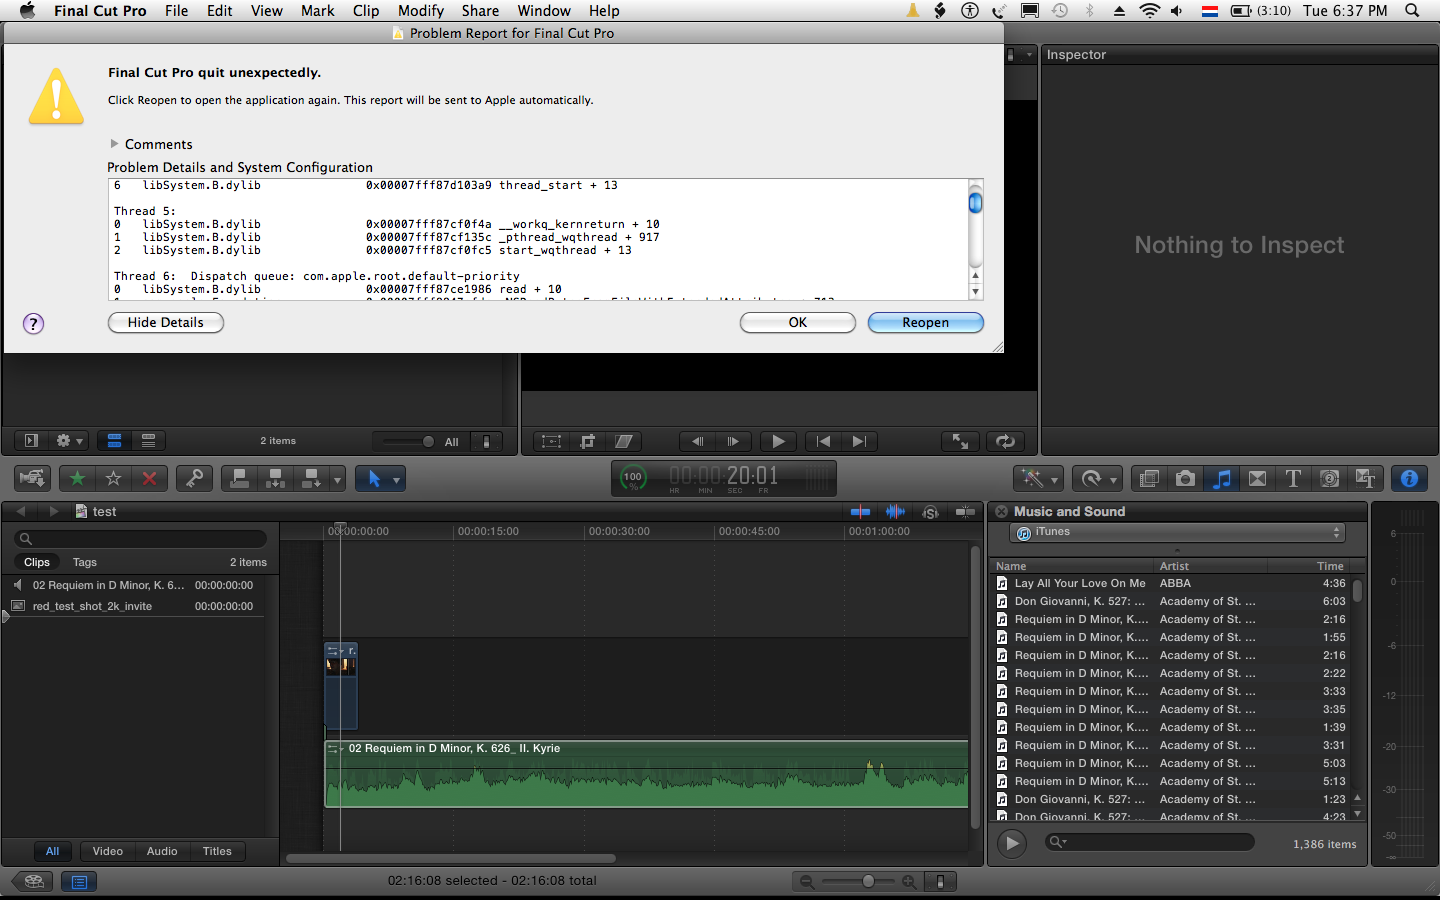Toggle timeline snapping button
Screen dimensions: 1440x900
(965, 512)
